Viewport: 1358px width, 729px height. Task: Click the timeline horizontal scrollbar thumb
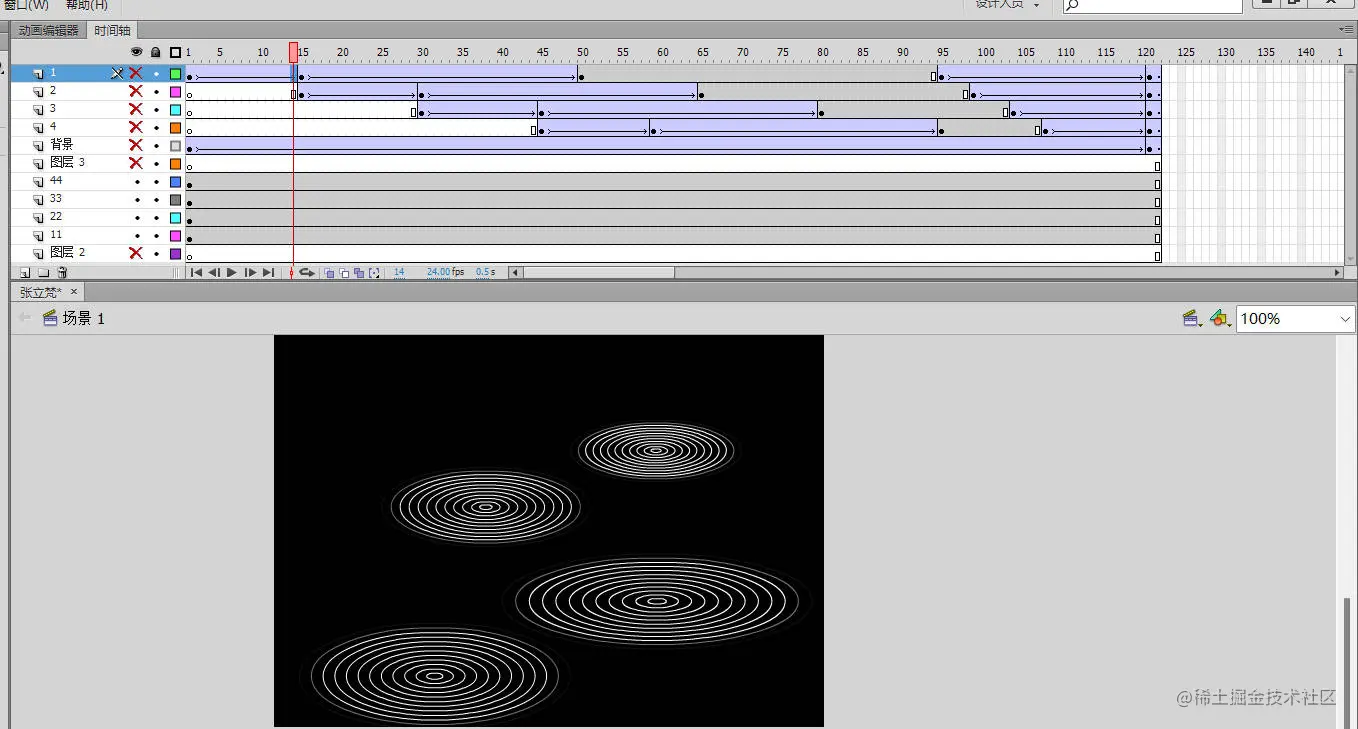599,272
